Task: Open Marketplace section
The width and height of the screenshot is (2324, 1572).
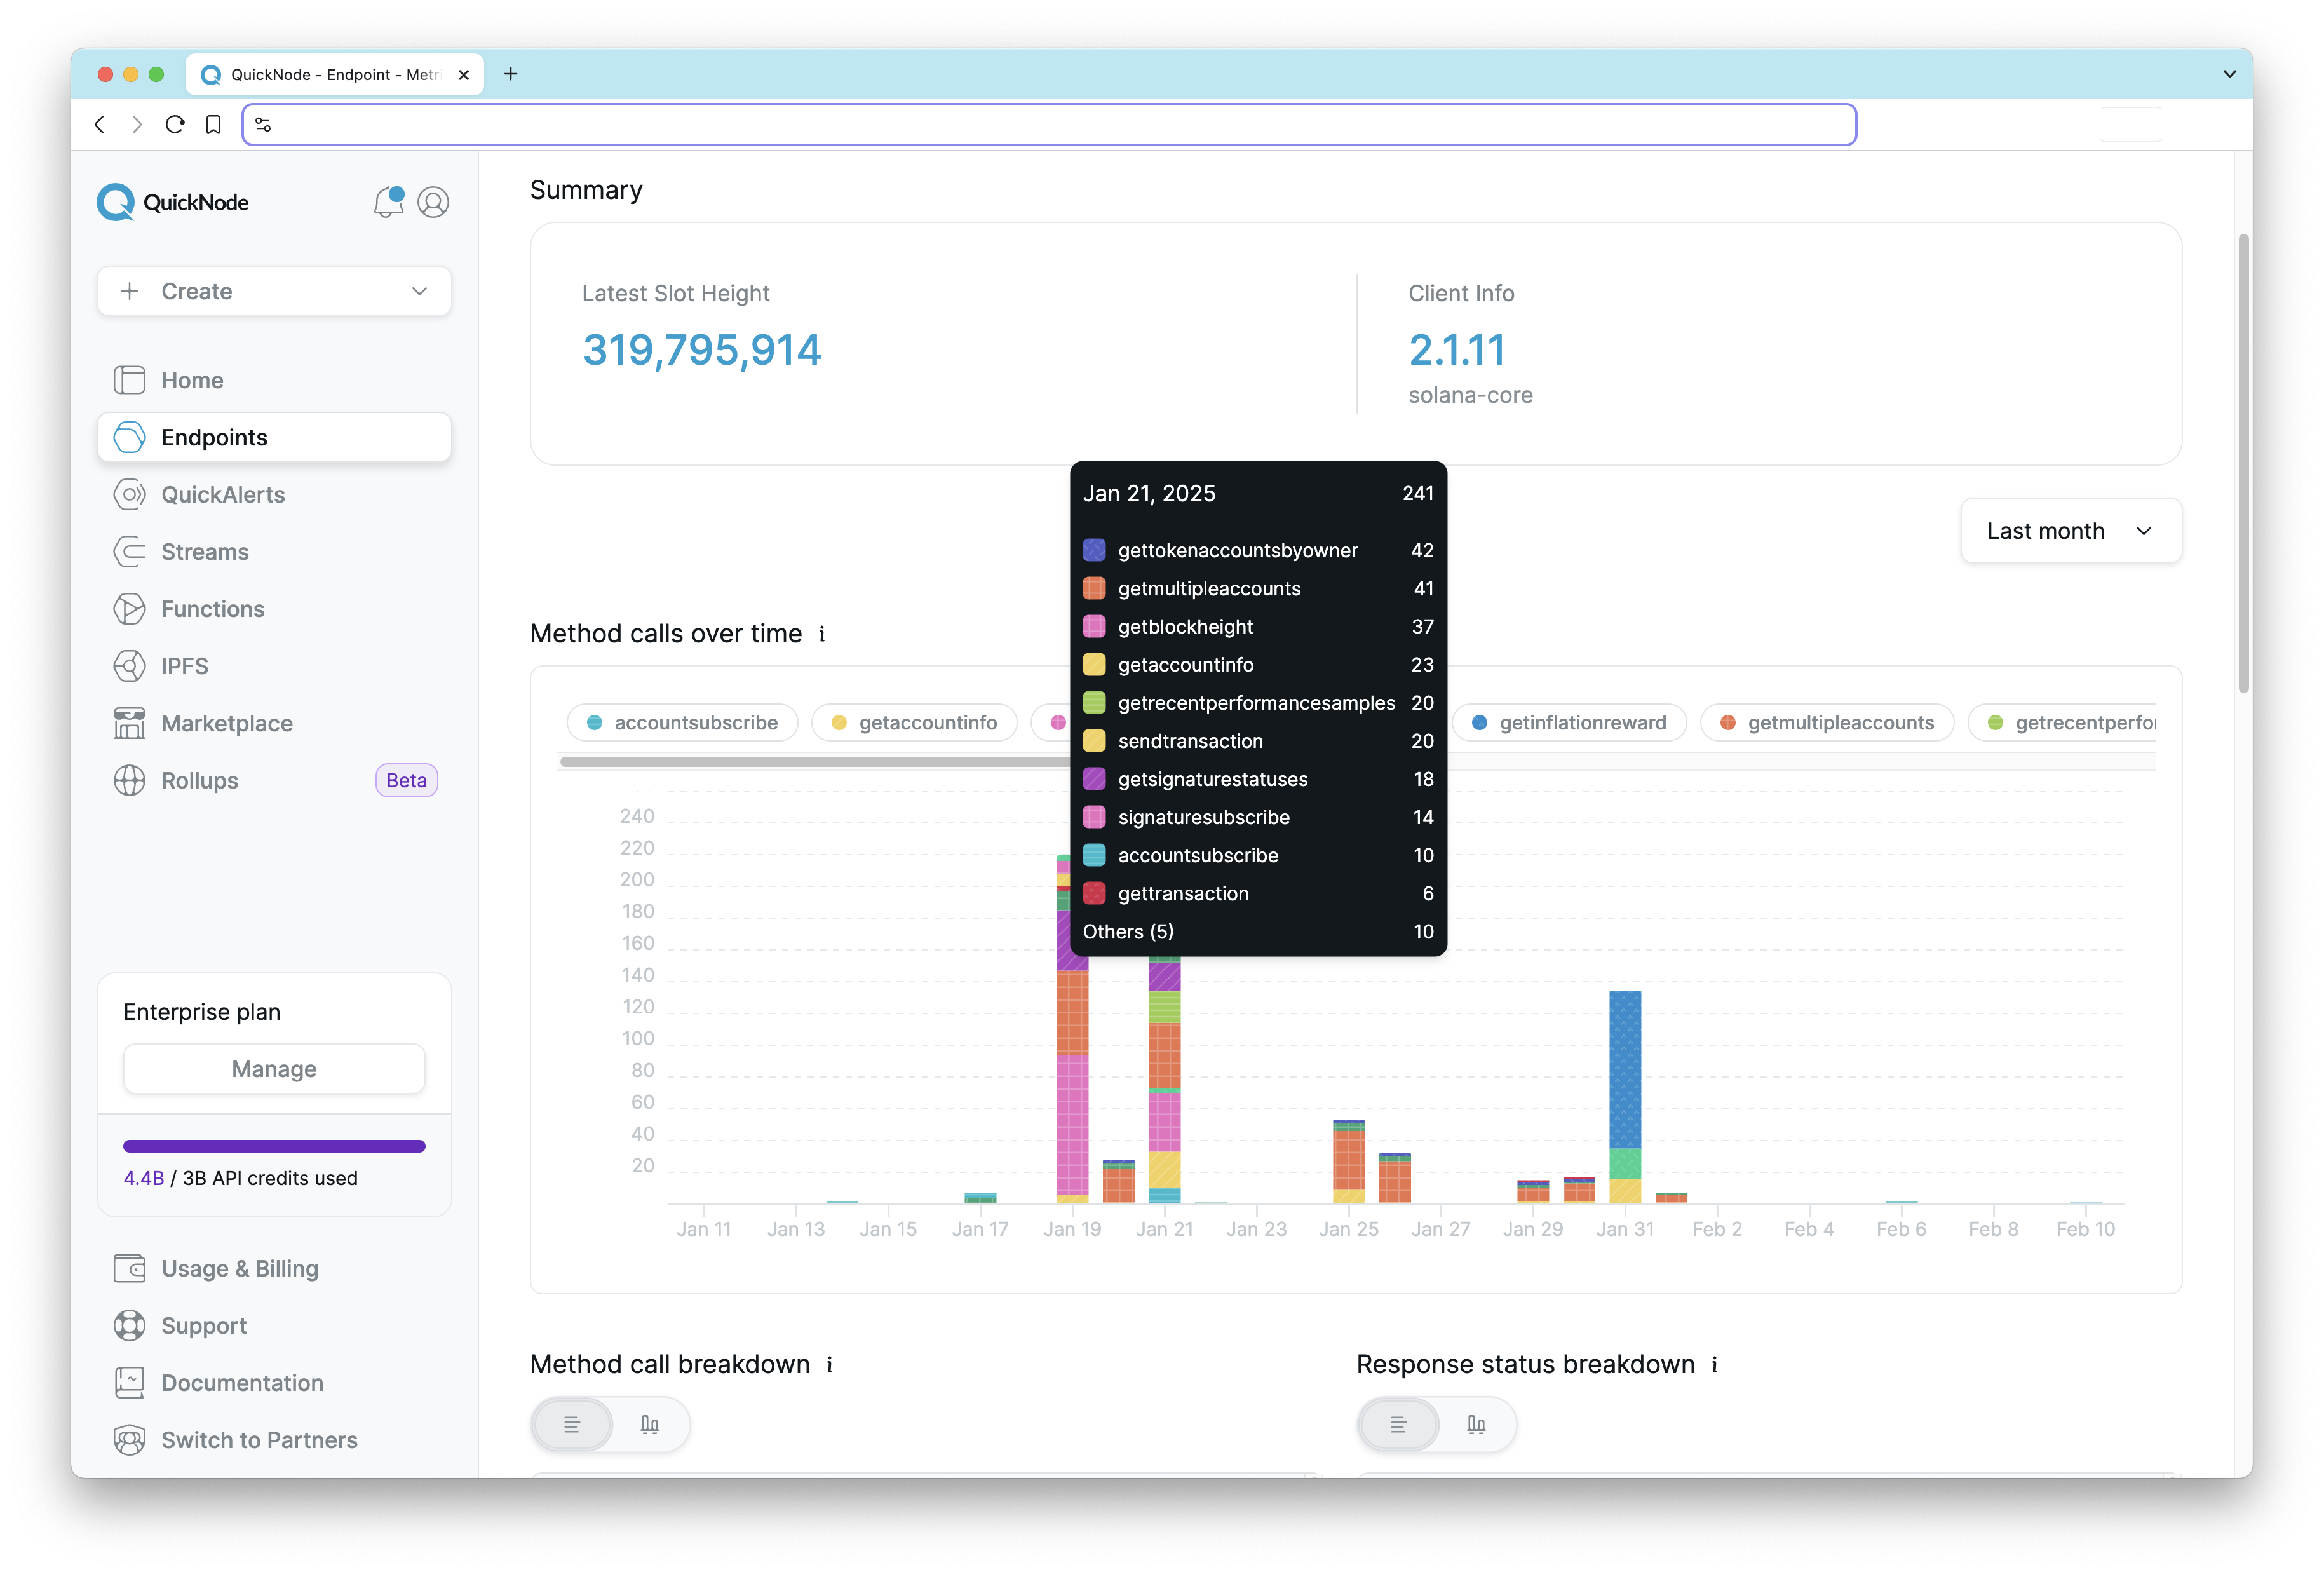Action: 274,723
